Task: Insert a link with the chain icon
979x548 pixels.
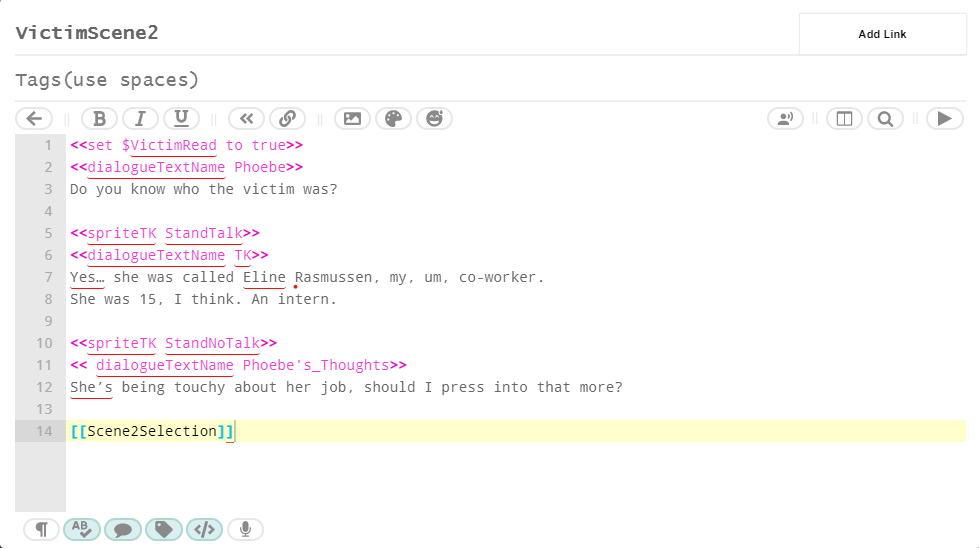Action: [287, 119]
